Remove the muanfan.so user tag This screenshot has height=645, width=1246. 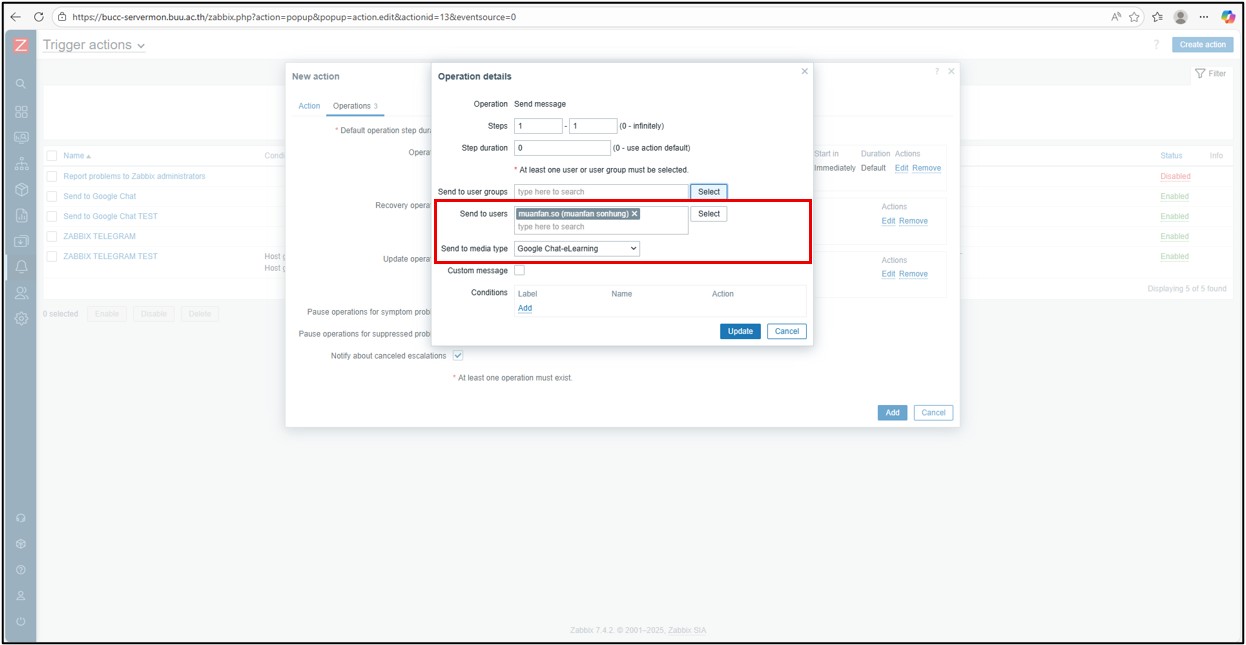[634, 214]
